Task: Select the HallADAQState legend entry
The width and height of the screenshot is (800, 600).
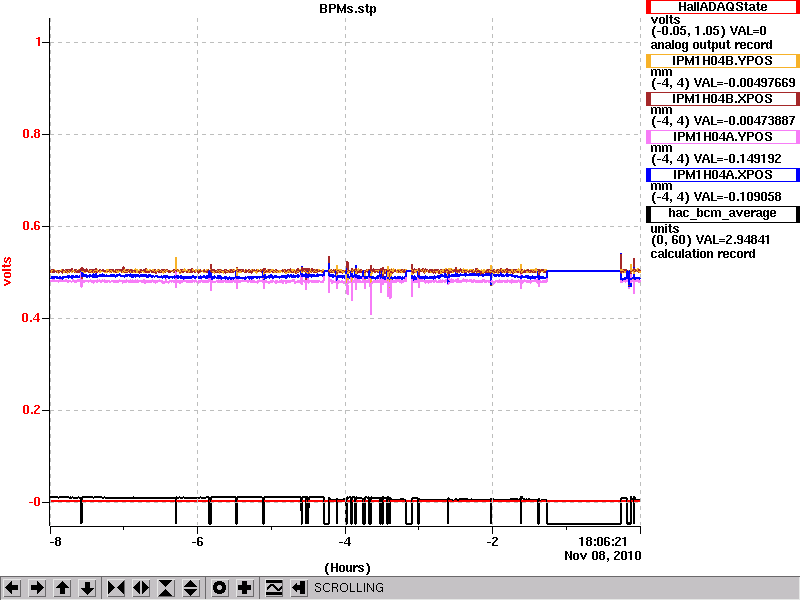Action: (722, 7)
